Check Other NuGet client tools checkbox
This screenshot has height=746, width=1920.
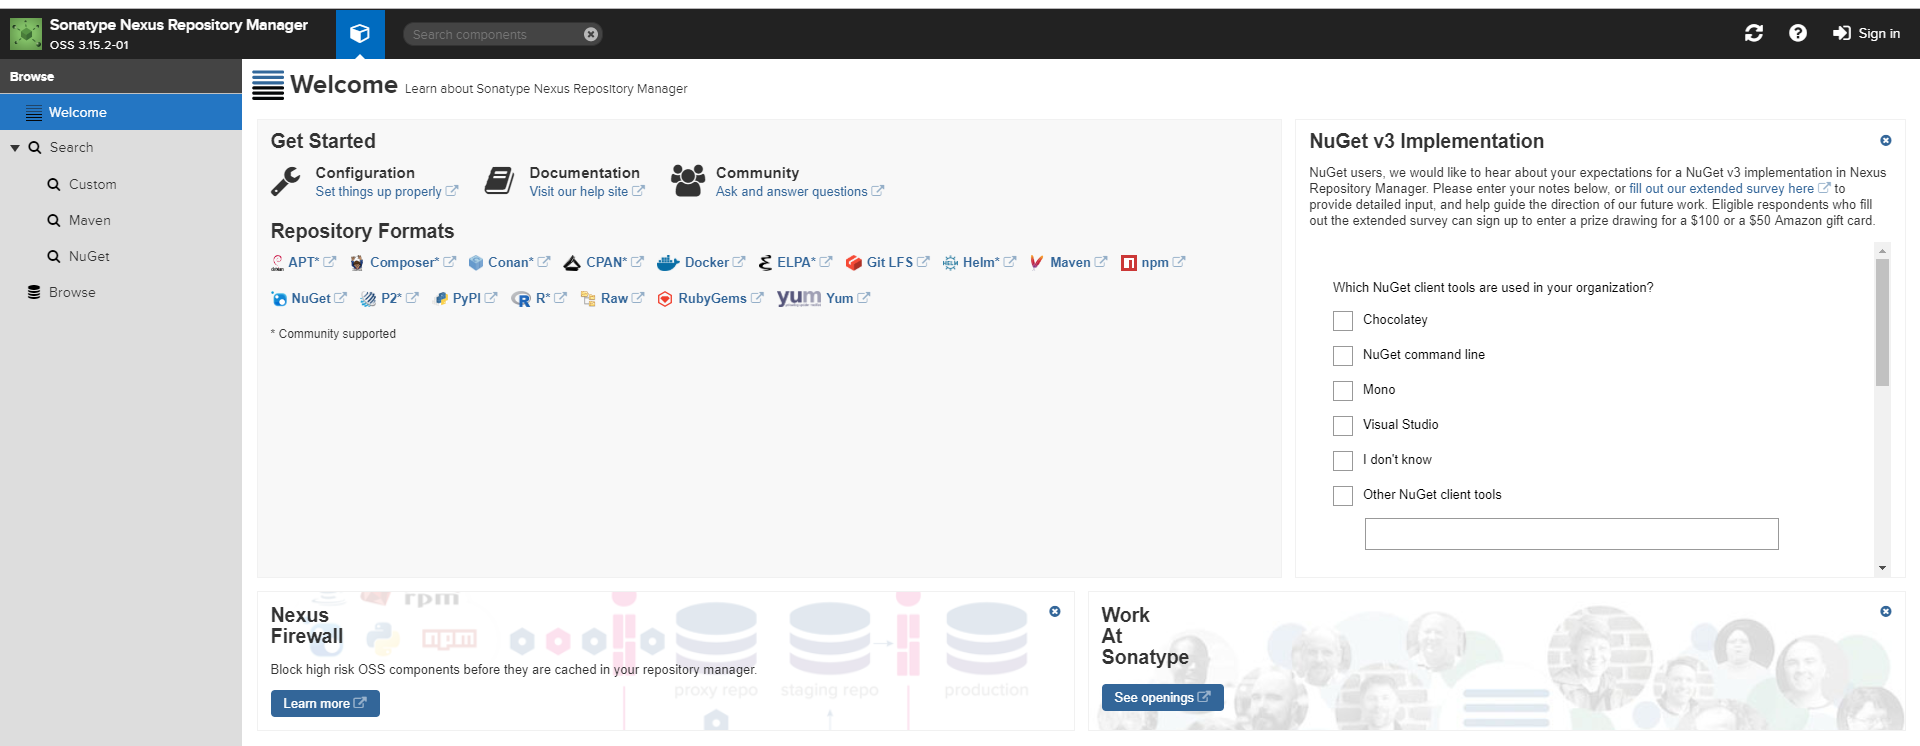pos(1343,496)
